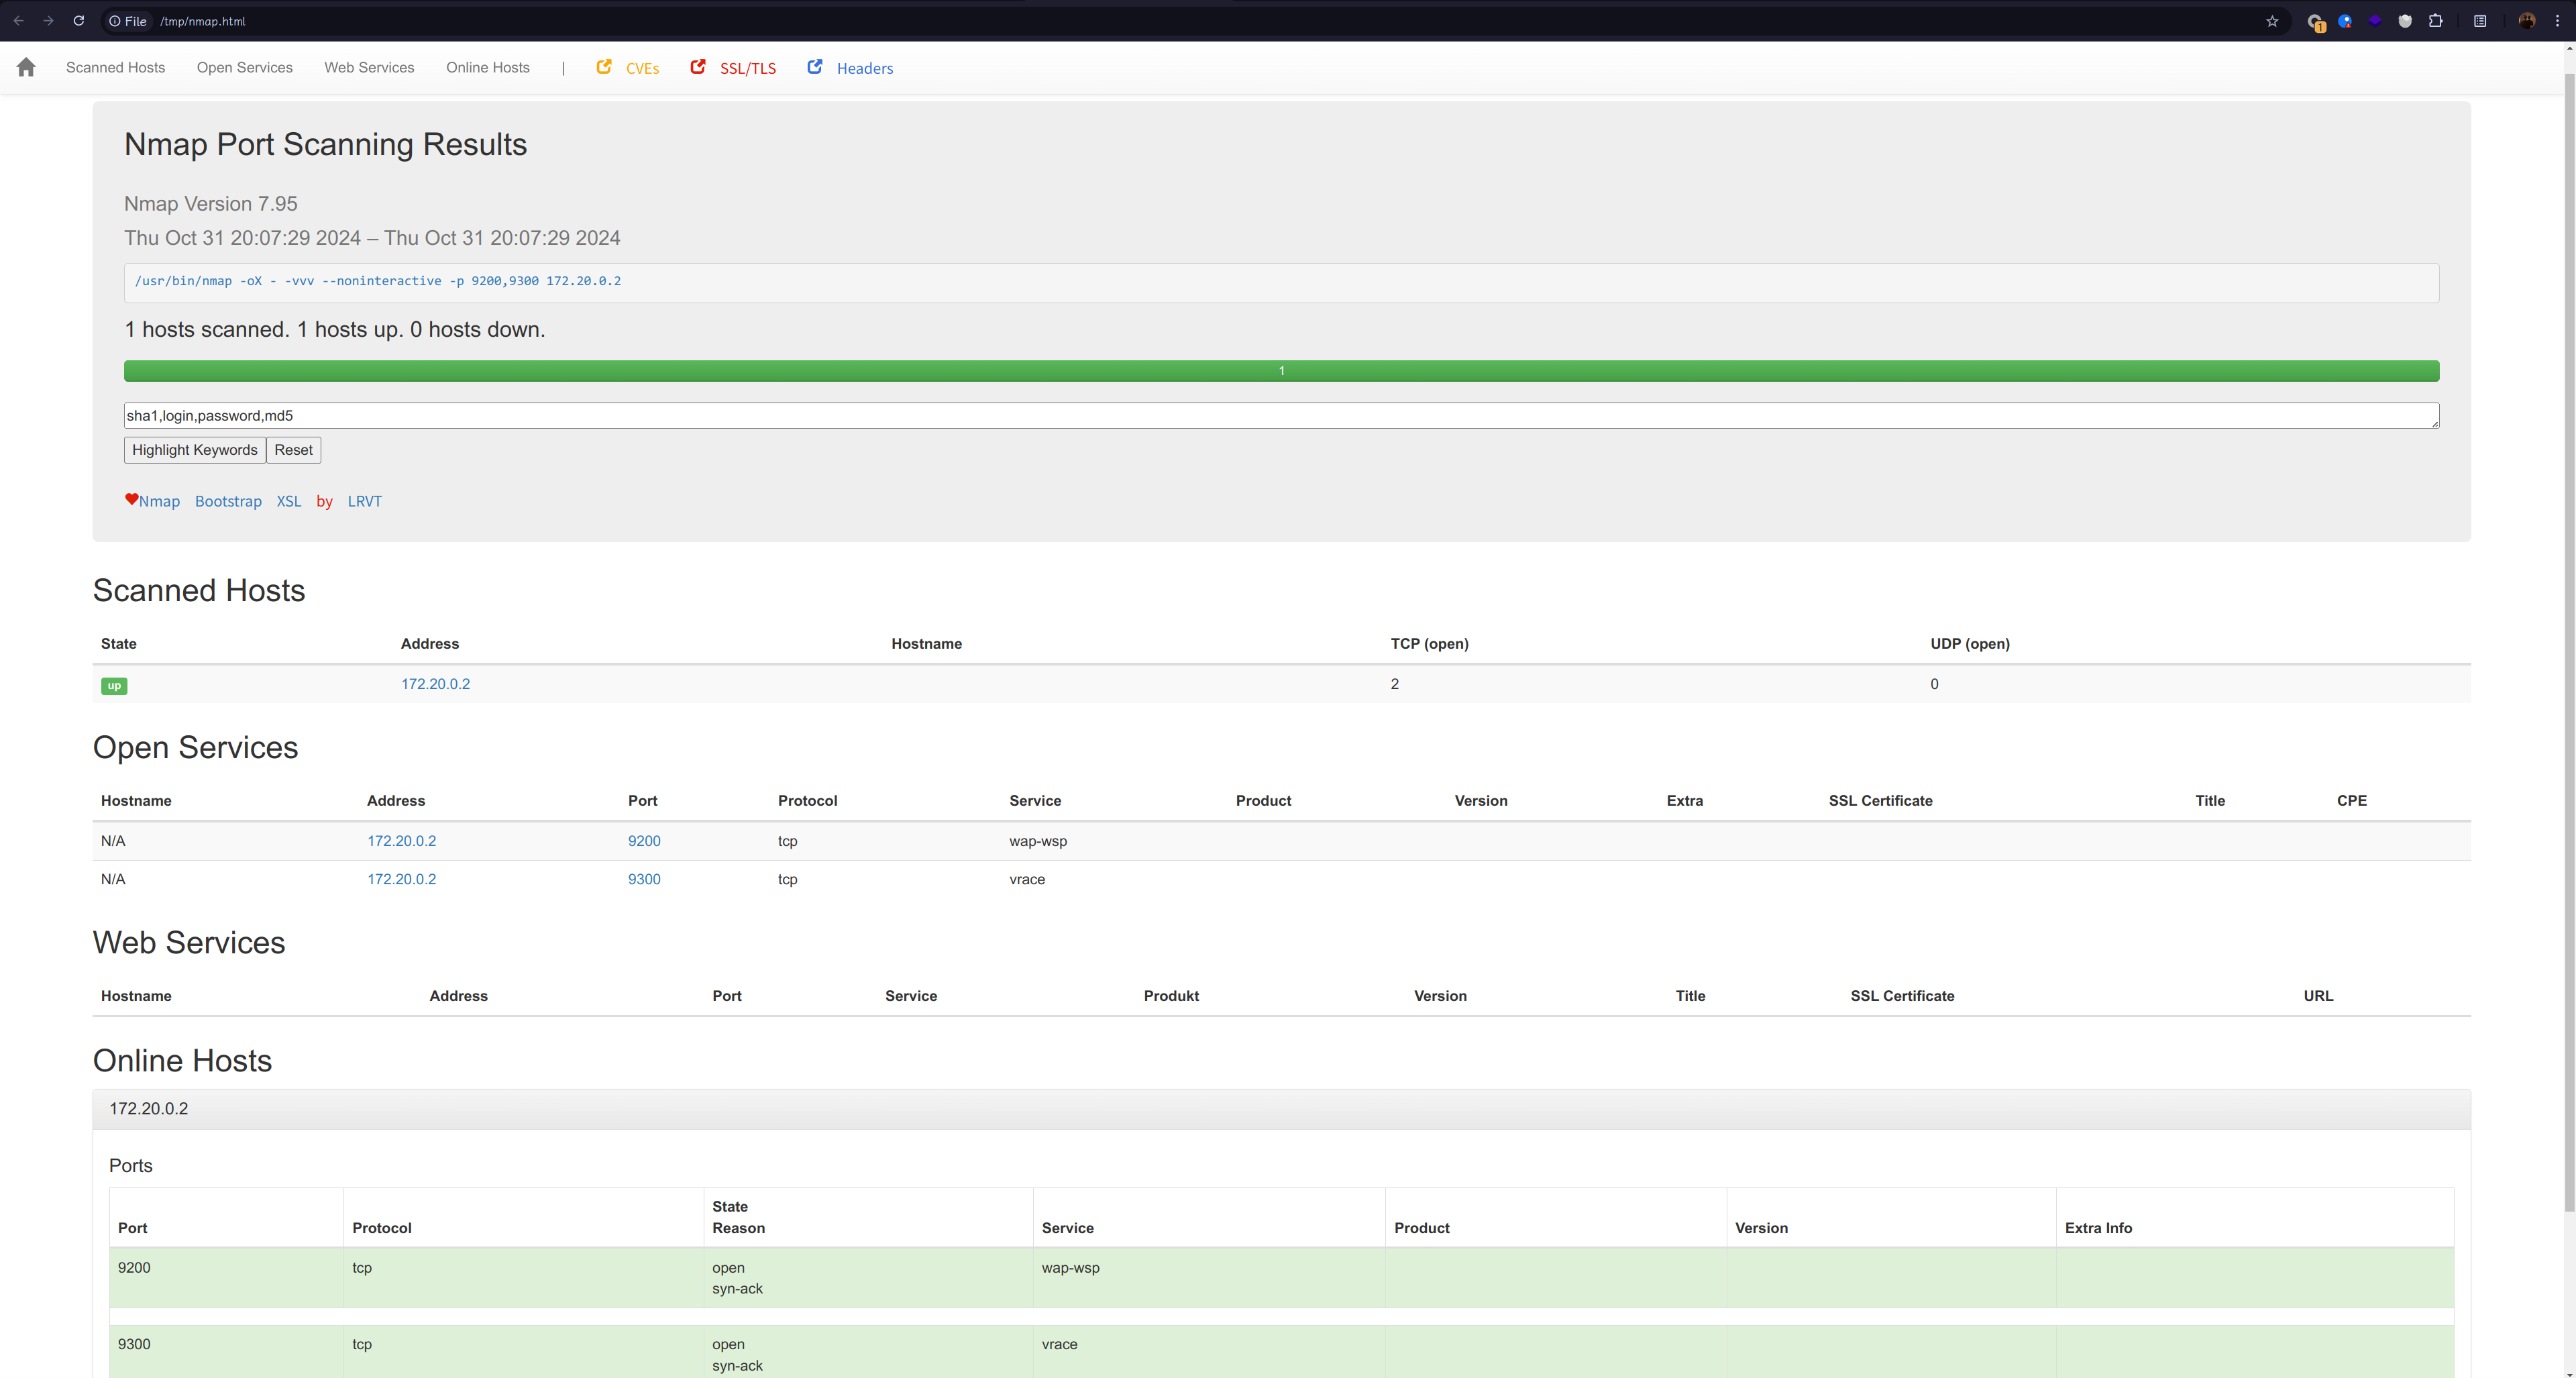
Task: Click port 9300 link in open services
Action: 644,879
